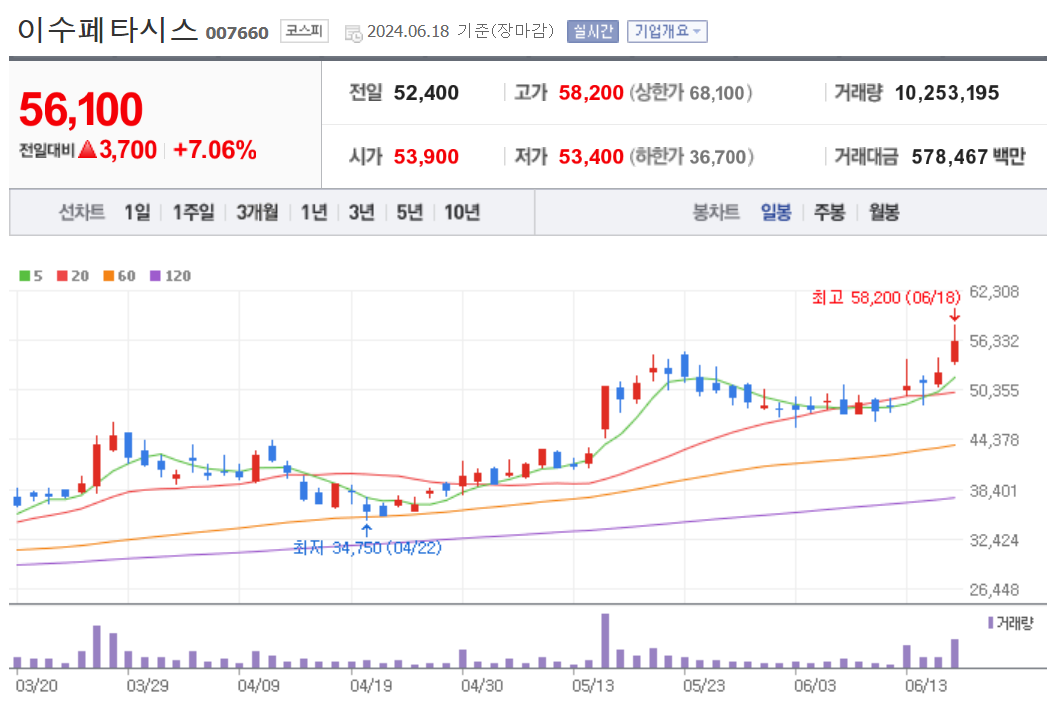The image size is (1047, 710).
Task: Click the upper limit 상한가 68,100
Action: tap(691, 93)
